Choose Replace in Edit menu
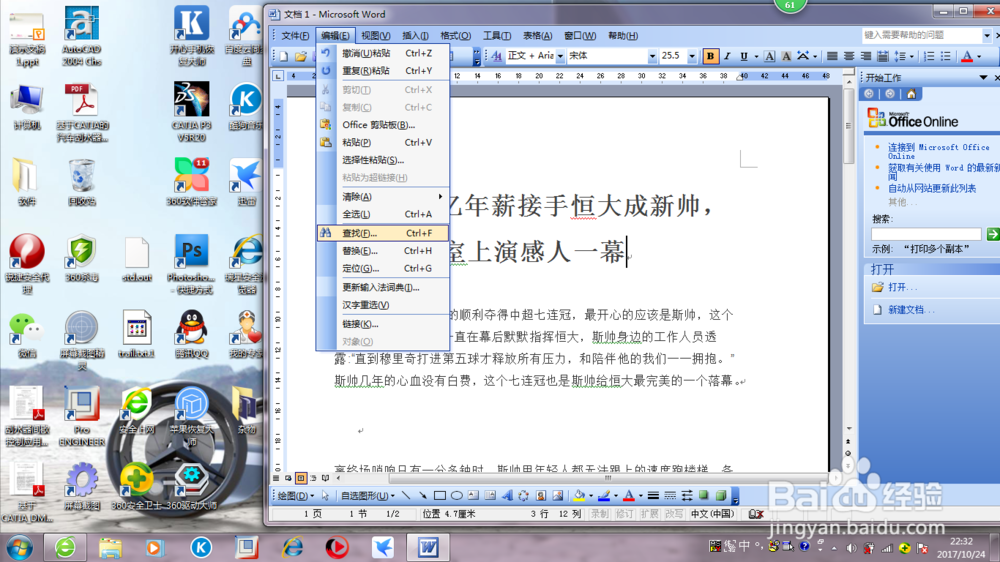 383,251
